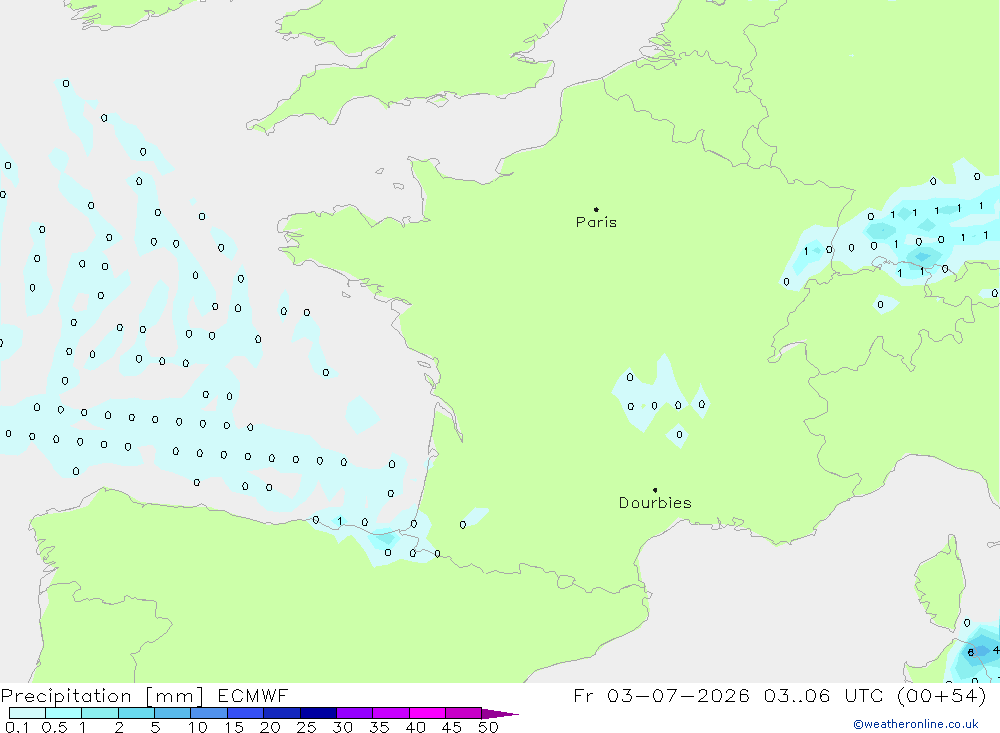Click the legend scale label '20'
1000x733 pixels.
pyautogui.click(x=270, y=727)
